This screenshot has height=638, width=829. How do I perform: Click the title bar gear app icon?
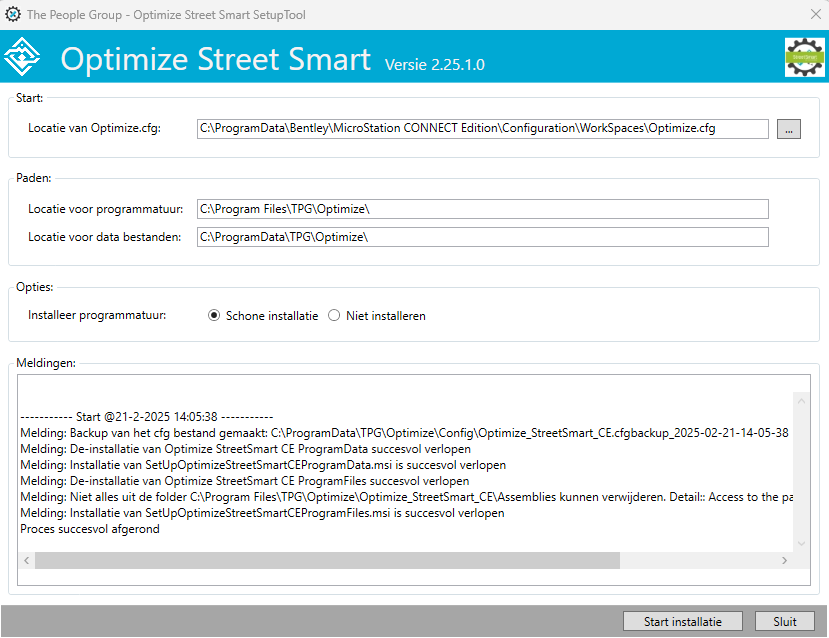point(13,14)
